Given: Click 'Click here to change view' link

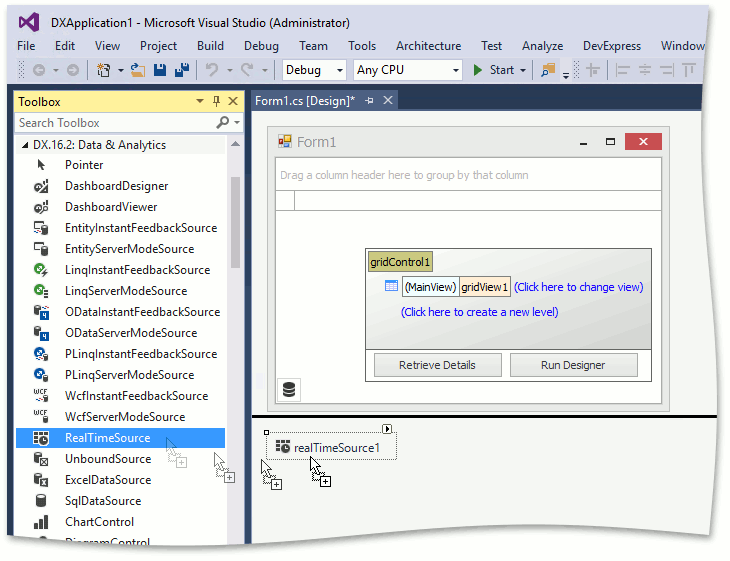Looking at the screenshot, I should (579, 287).
